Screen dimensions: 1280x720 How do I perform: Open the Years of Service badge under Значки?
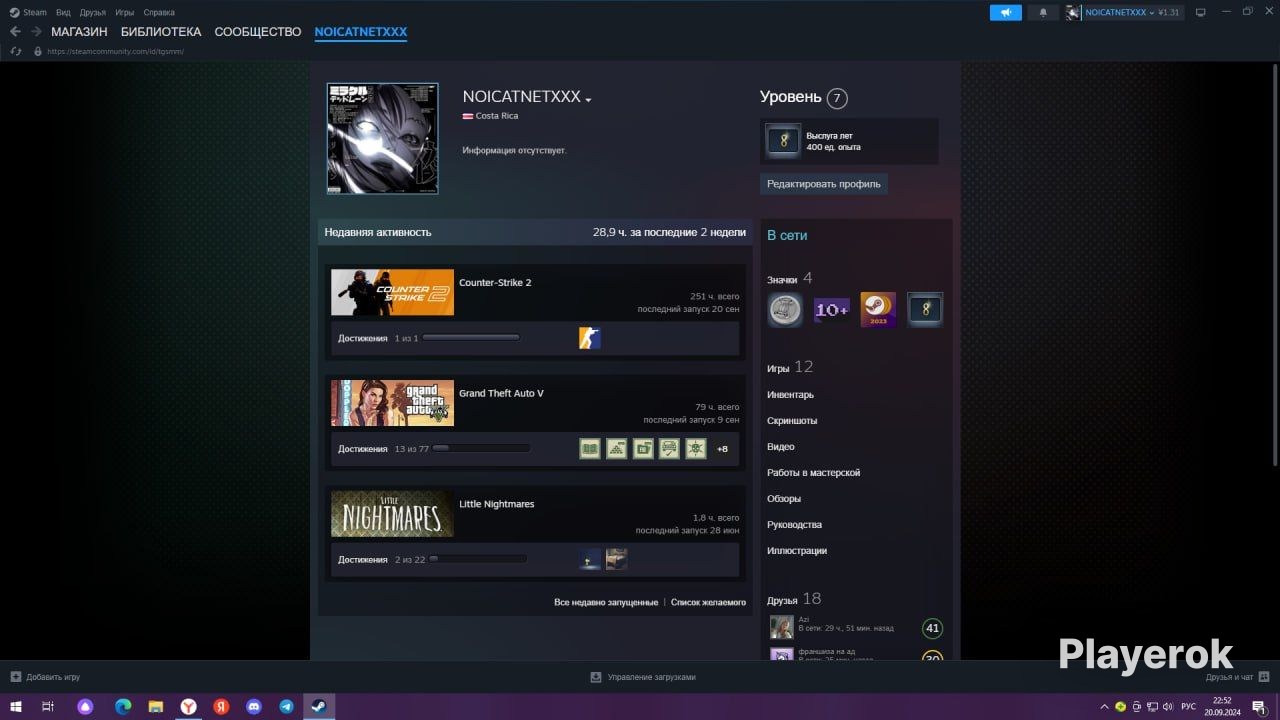tap(925, 310)
